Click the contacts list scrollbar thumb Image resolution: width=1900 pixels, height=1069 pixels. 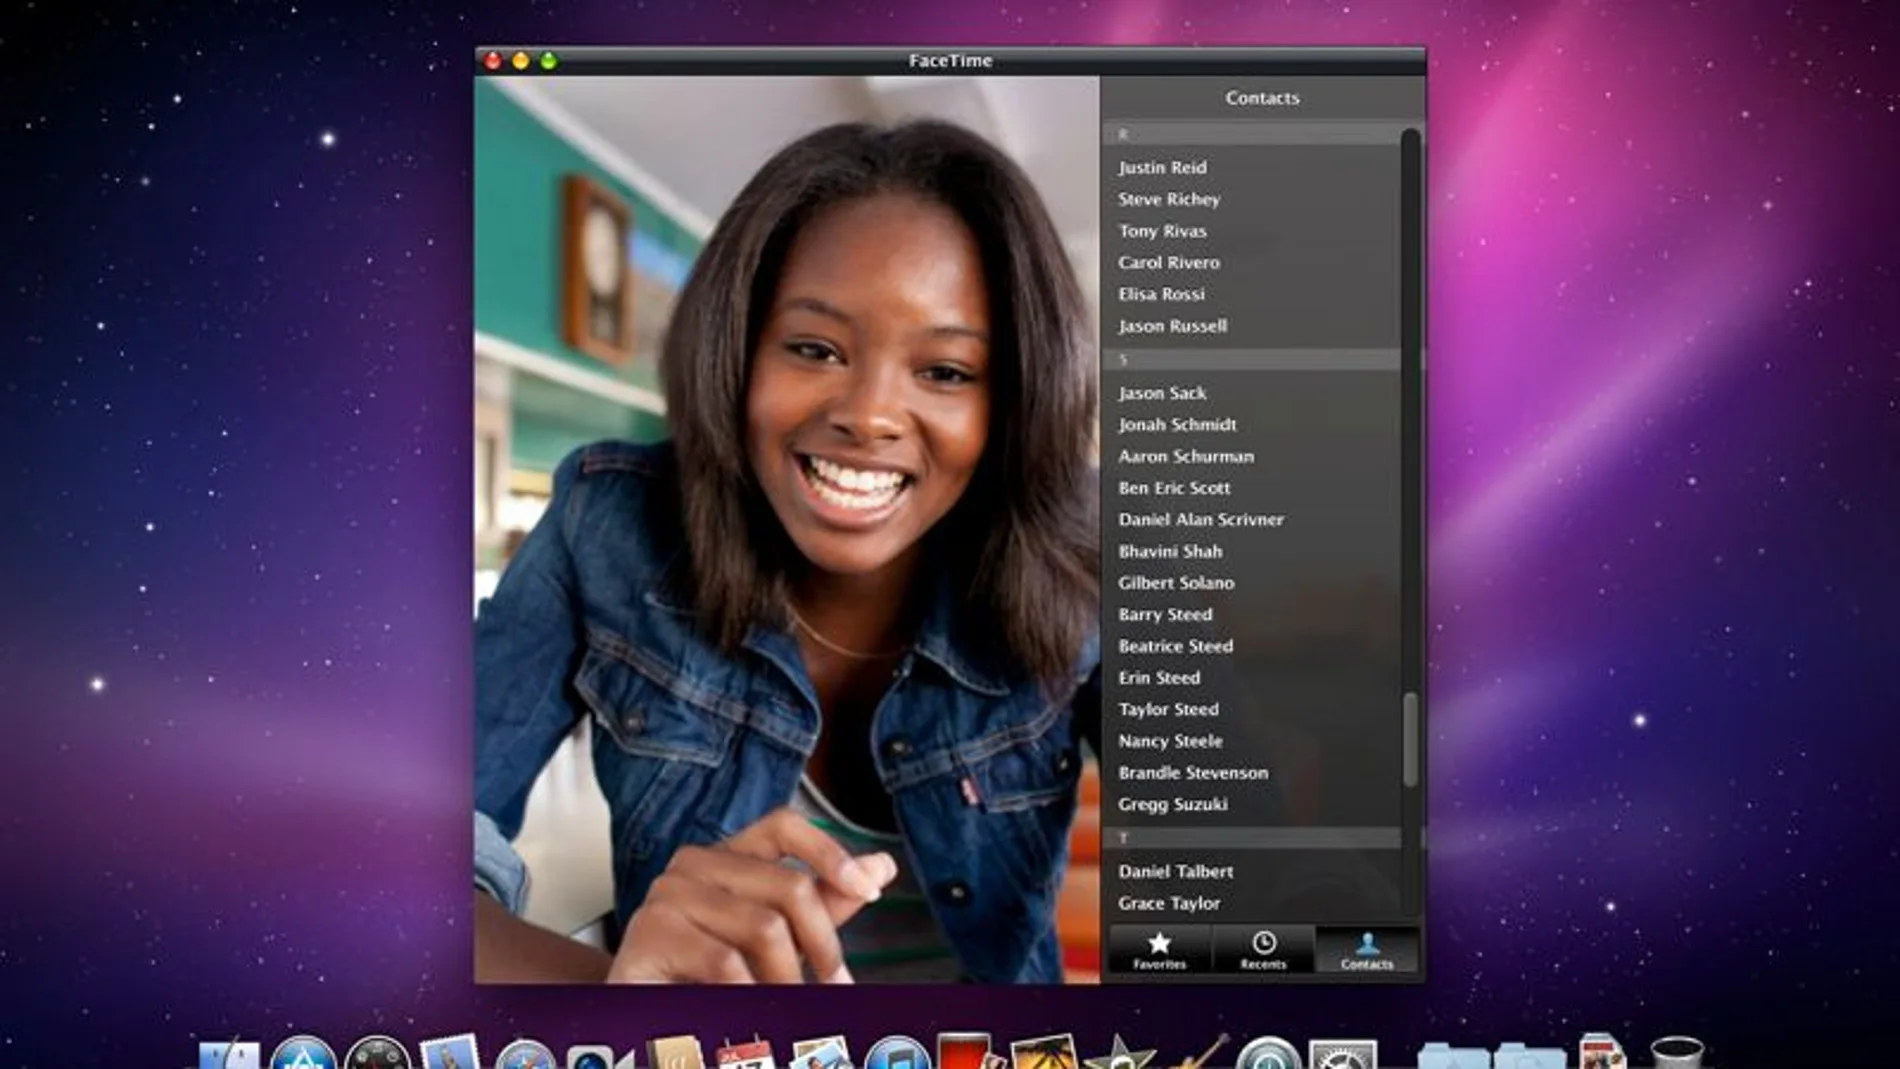click(x=1411, y=739)
